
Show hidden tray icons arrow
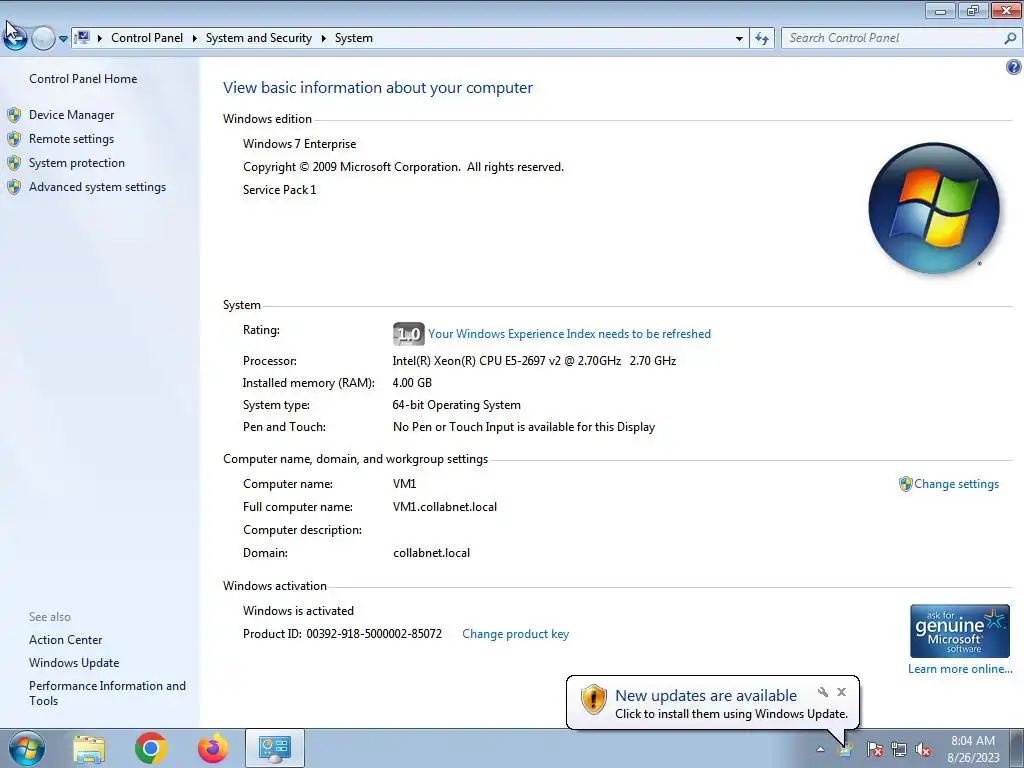click(x=820, y=750)
